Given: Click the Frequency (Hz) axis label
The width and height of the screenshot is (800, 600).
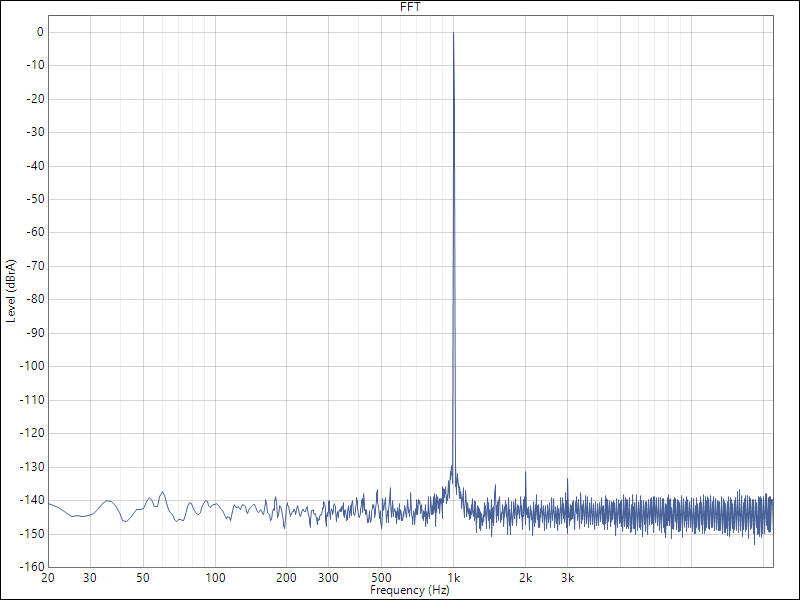Looking at the screenshot, I should coord(410,590).
